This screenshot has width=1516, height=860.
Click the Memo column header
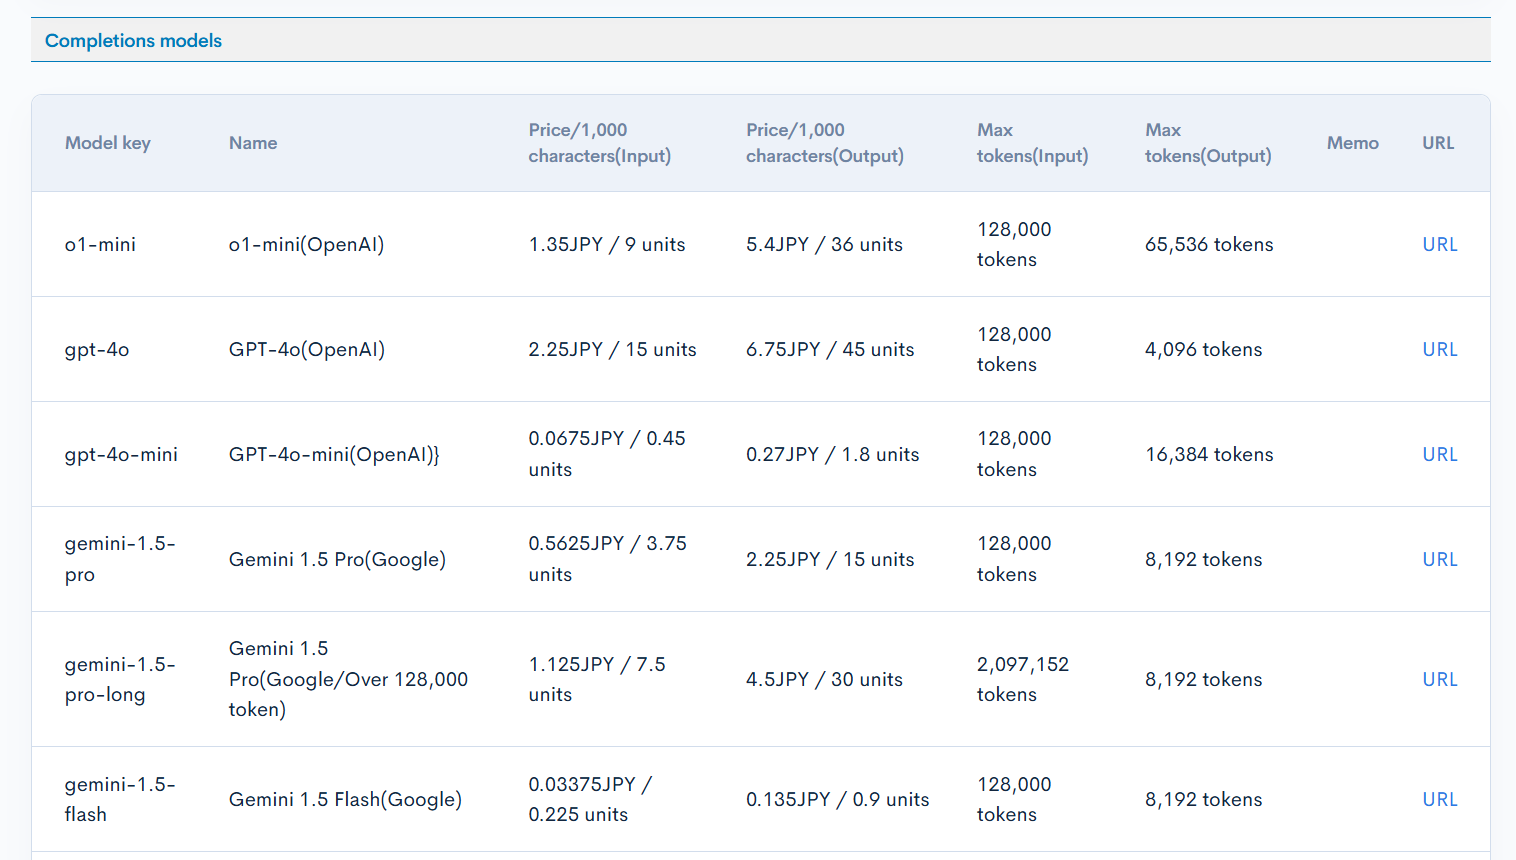pos(1352,143)
